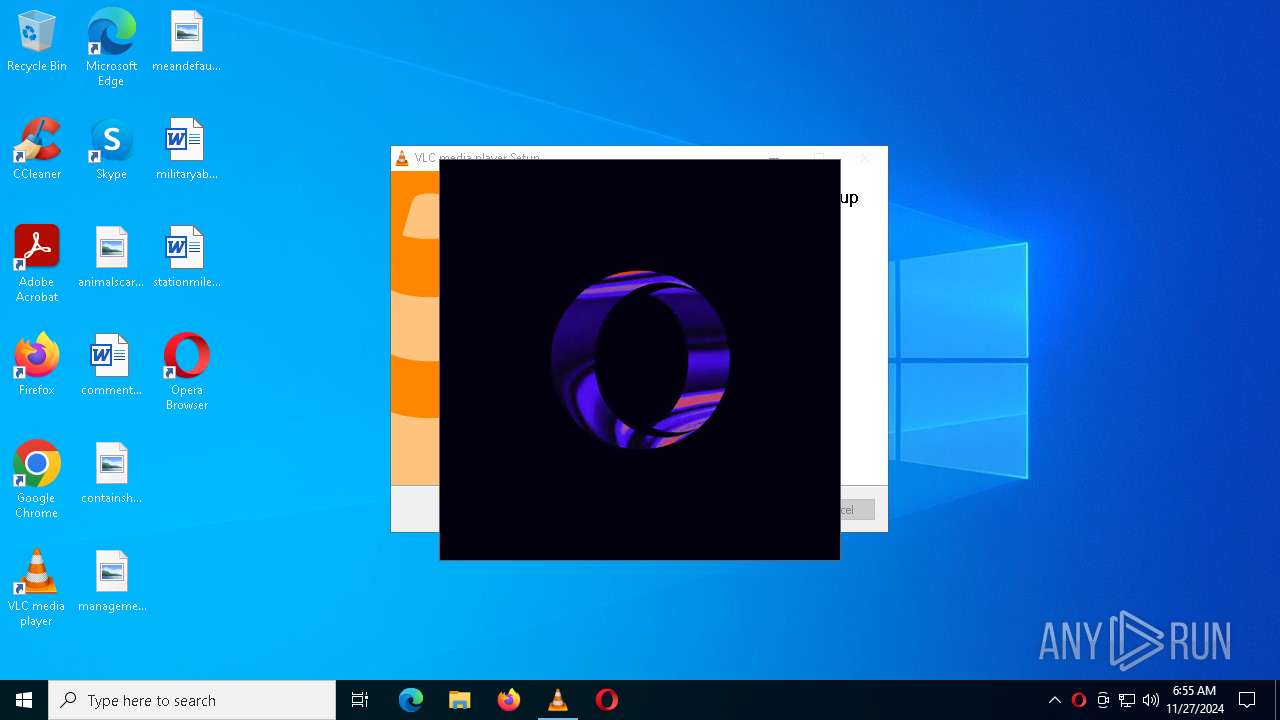Image resolution: width=1280 pixels, height=720 pixels.
Task: Open Edge from the taskbar
Action: pyautogui.click(x=411, y=700)
